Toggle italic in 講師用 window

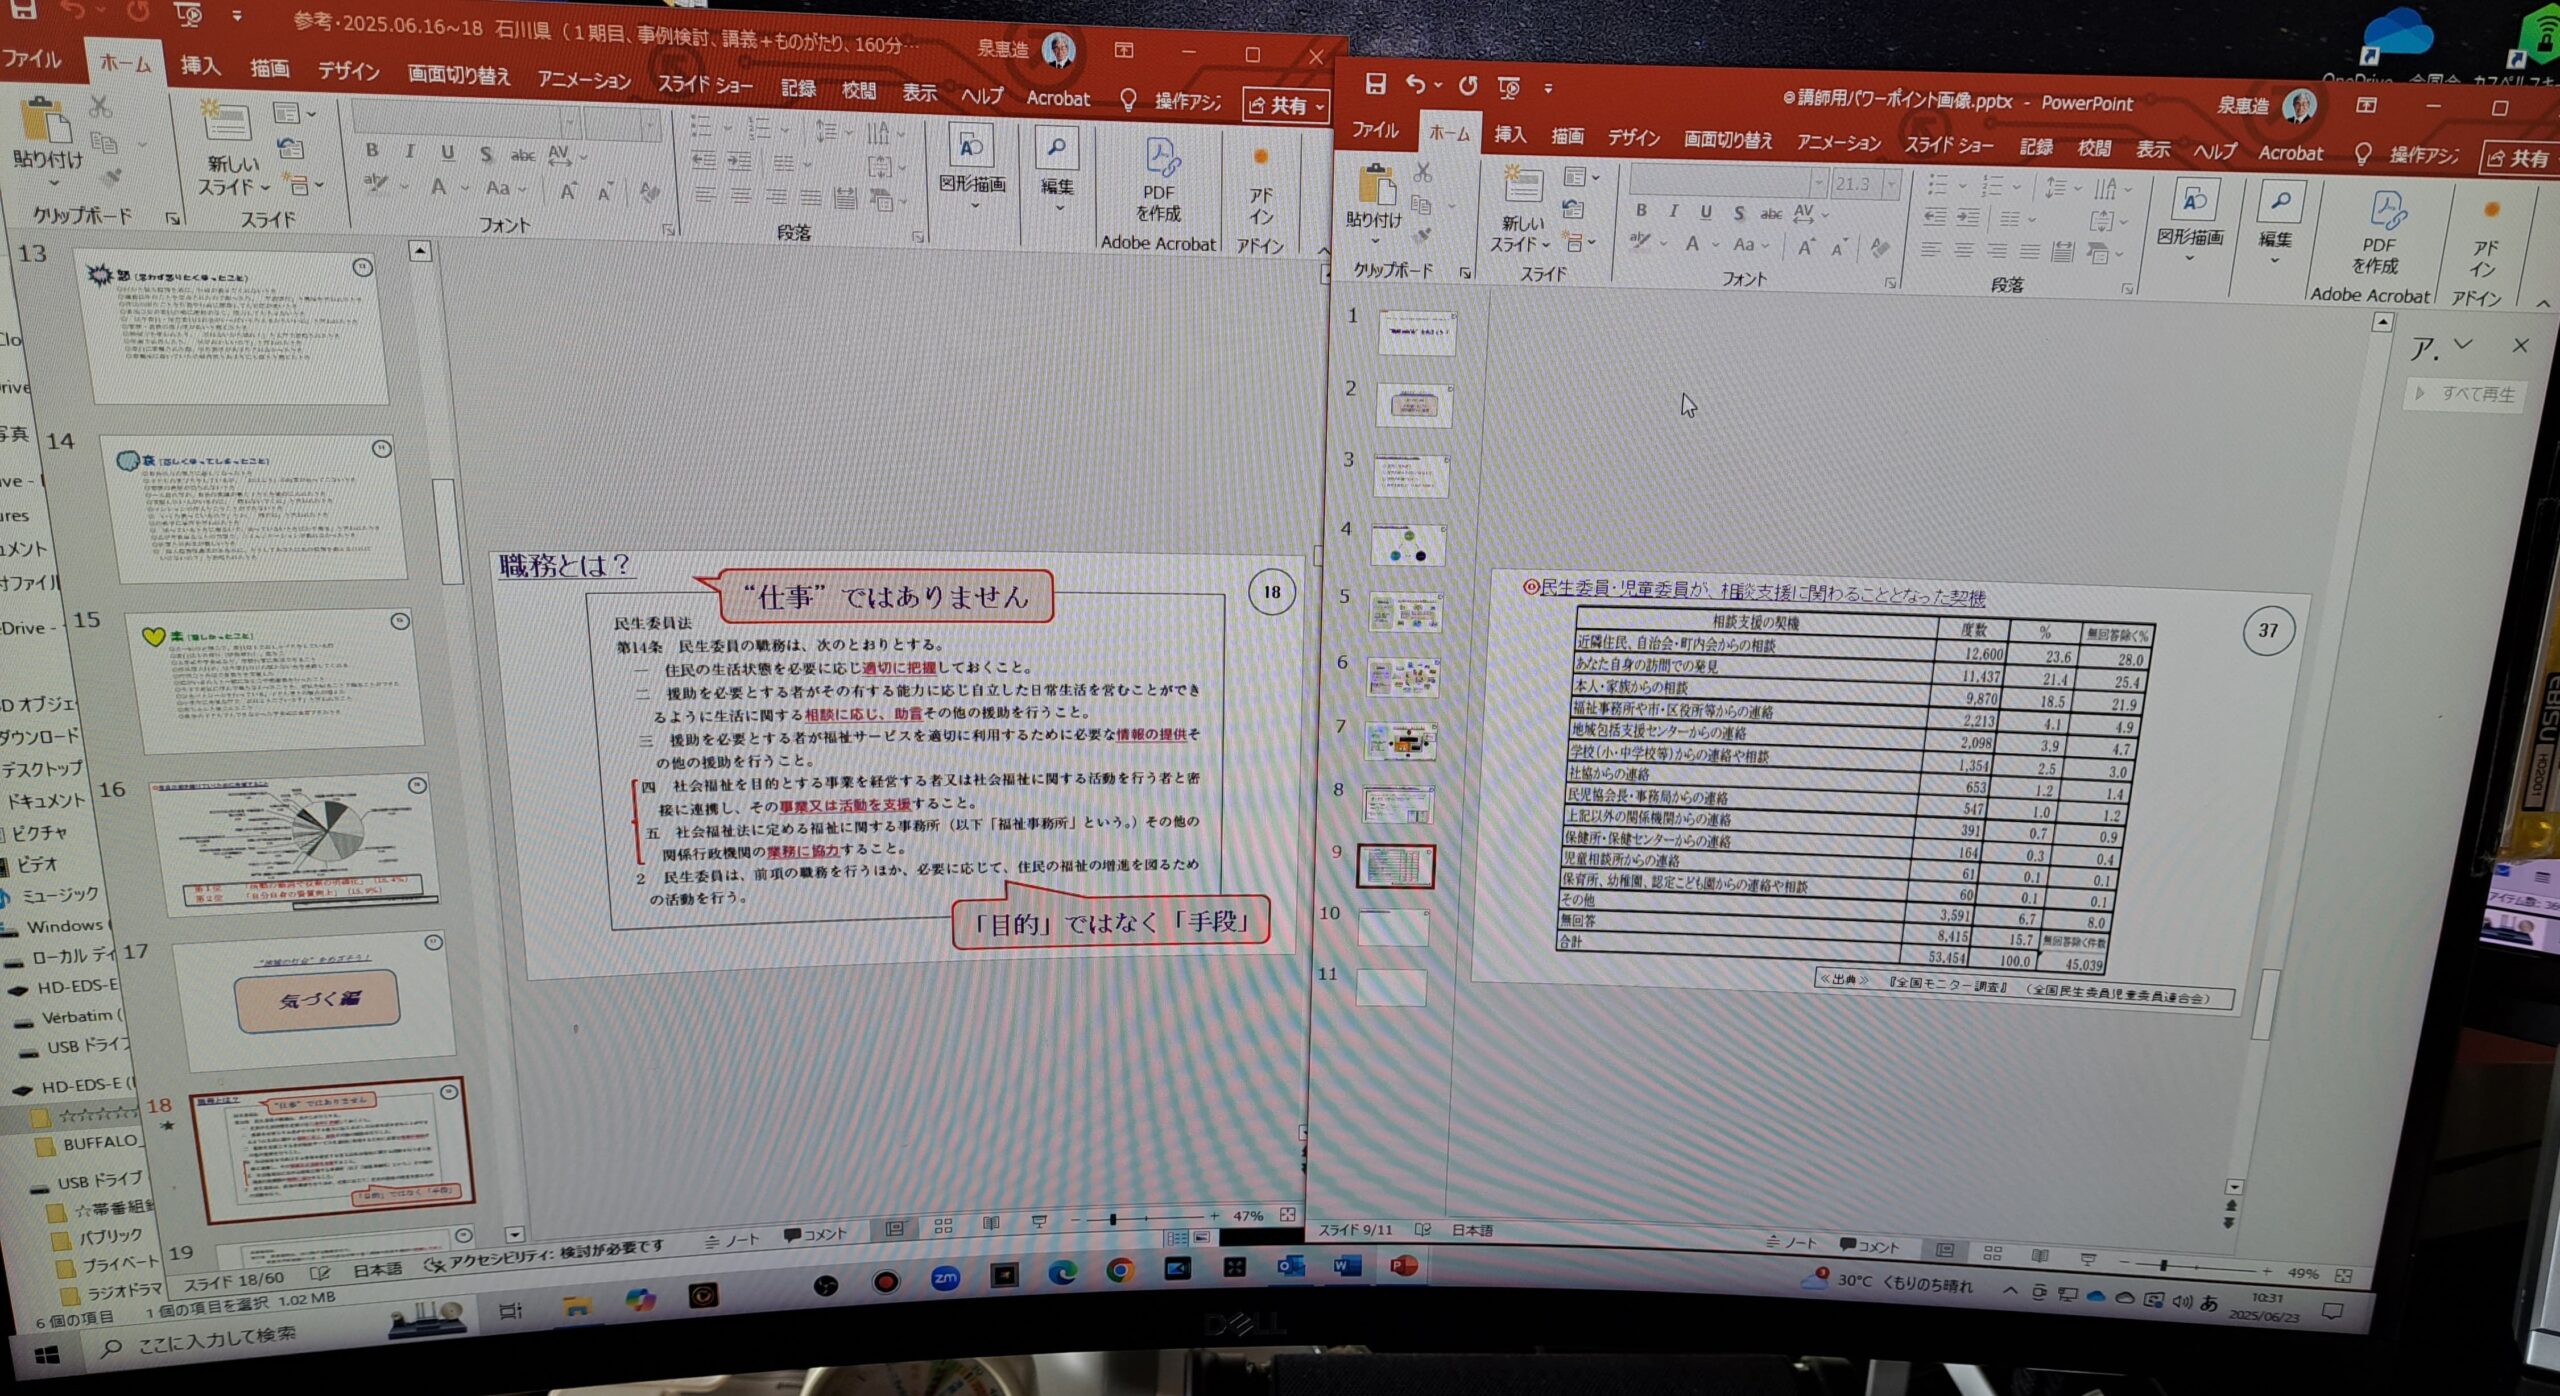[x=1673, y=211]
